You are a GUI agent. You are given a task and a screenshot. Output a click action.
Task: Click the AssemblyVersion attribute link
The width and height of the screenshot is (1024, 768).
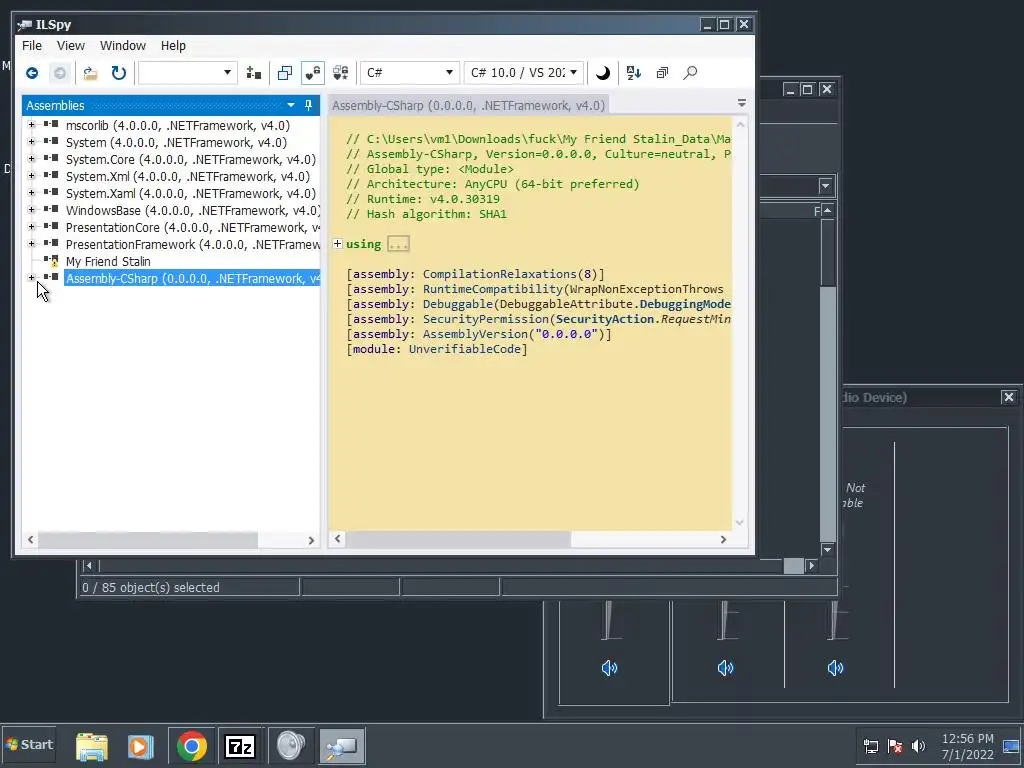pyautogui.click(x=475, y=334)
